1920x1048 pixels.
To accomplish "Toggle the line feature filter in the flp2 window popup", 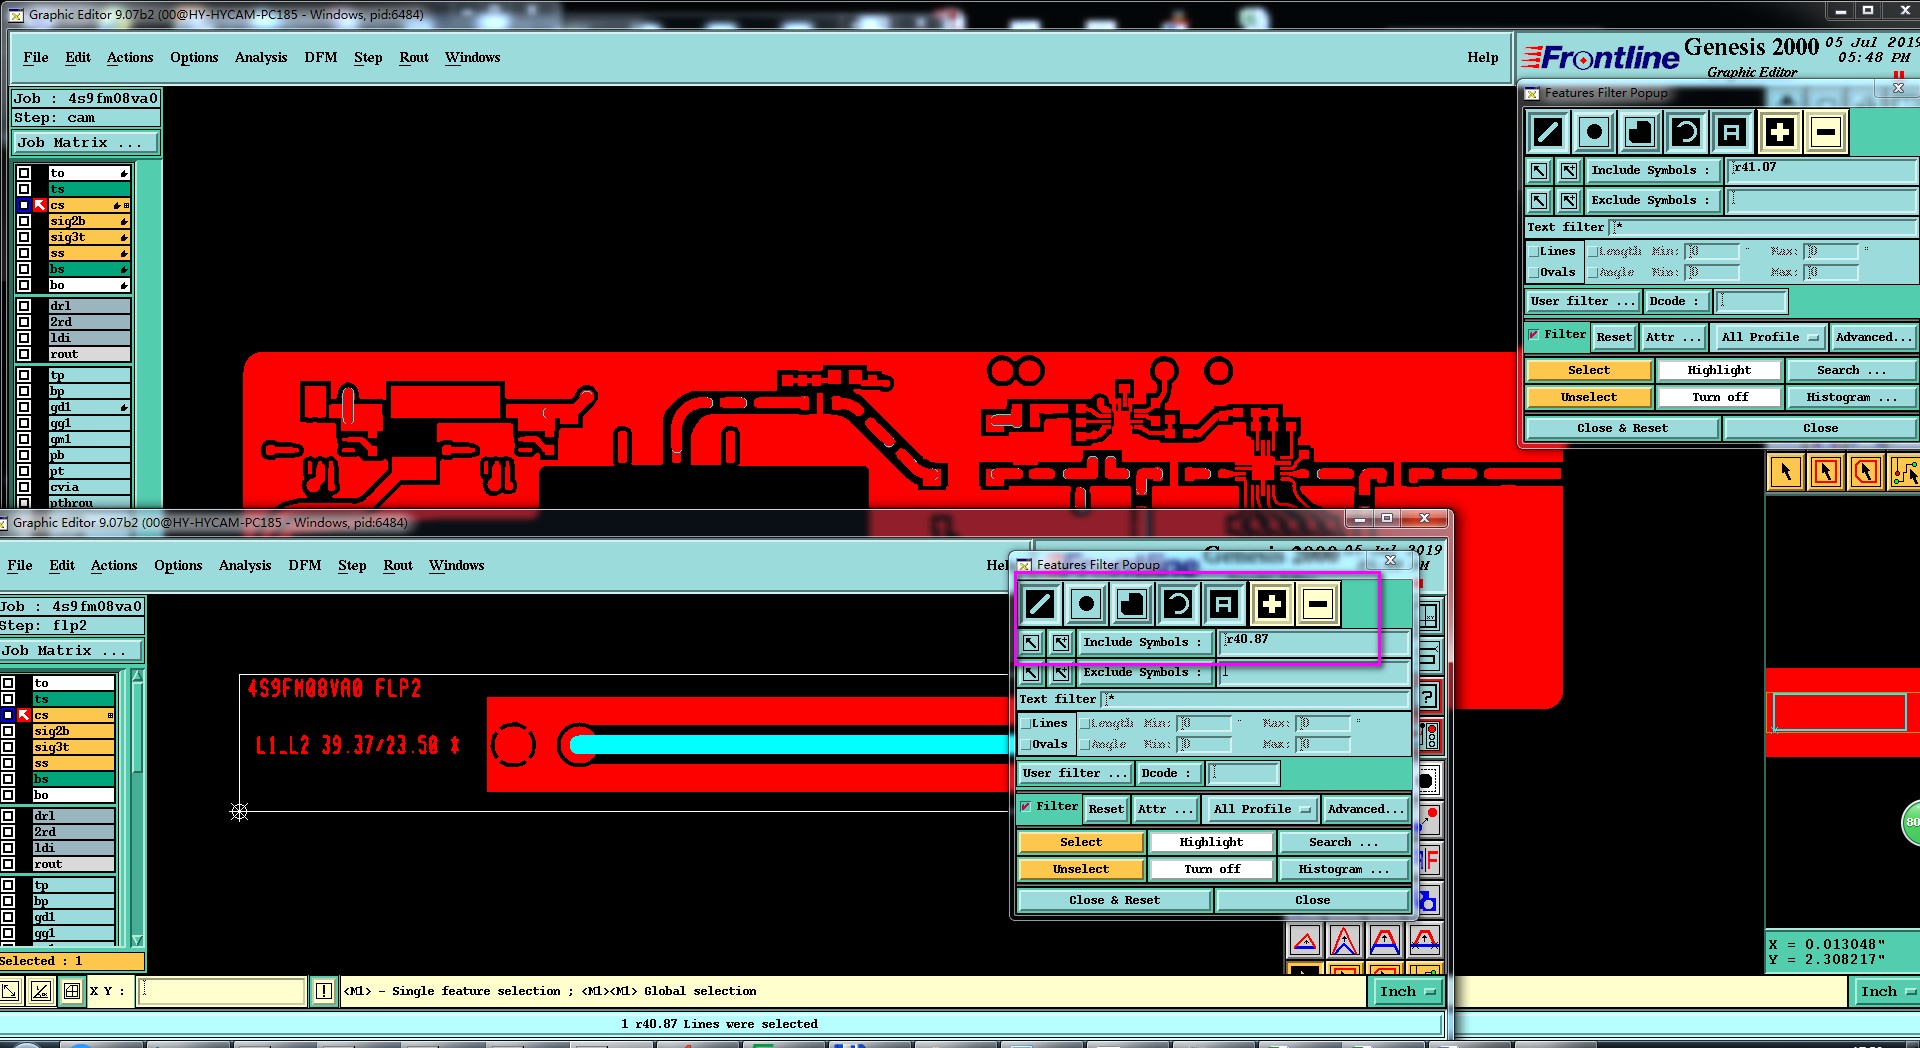I will [1040, 604].
